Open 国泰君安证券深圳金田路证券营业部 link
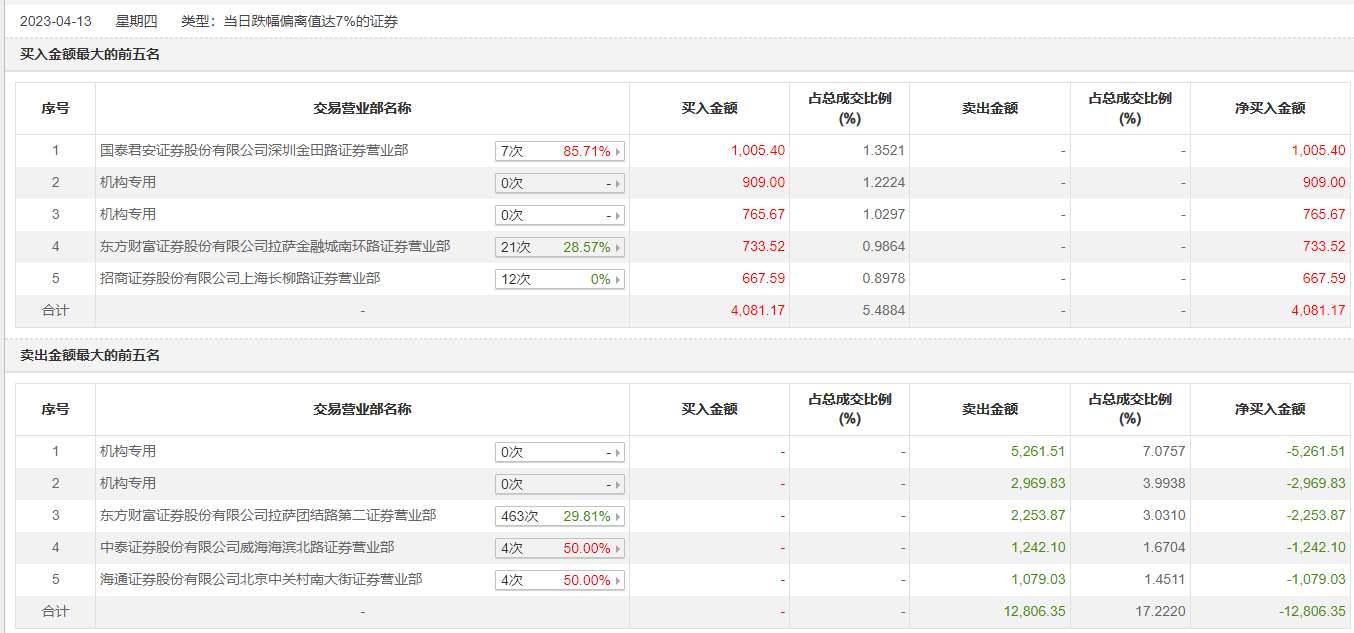 pyautogui.click(x=254, y=151)
